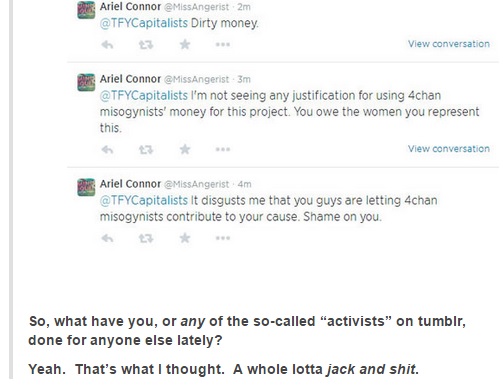Viewport: 503px width, 388px height.
Task: Open more options on the 3m-old tweet
Action: click(223, 149)
